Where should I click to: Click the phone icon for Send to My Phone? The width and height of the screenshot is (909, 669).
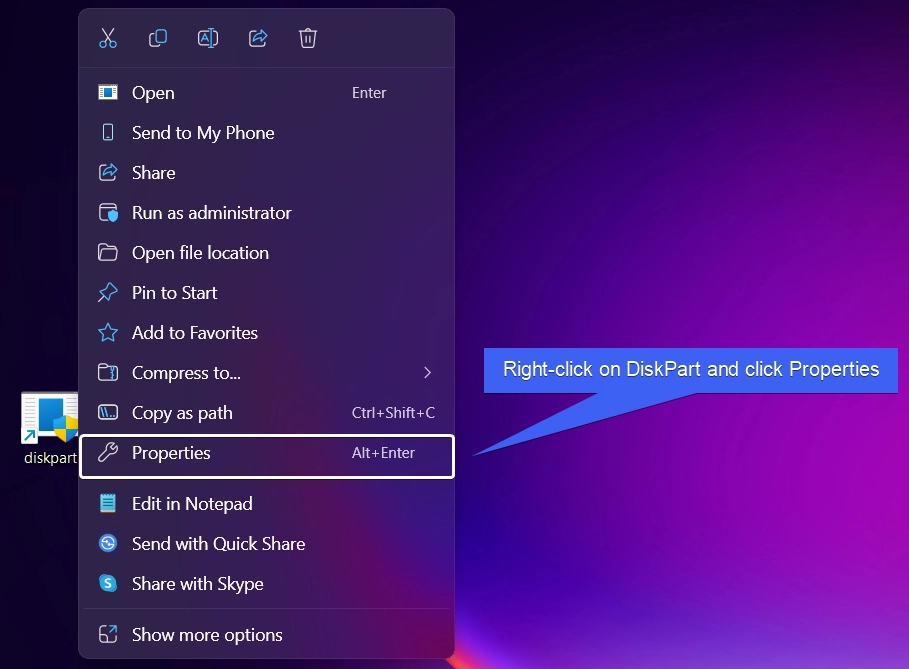pos(108,132)
